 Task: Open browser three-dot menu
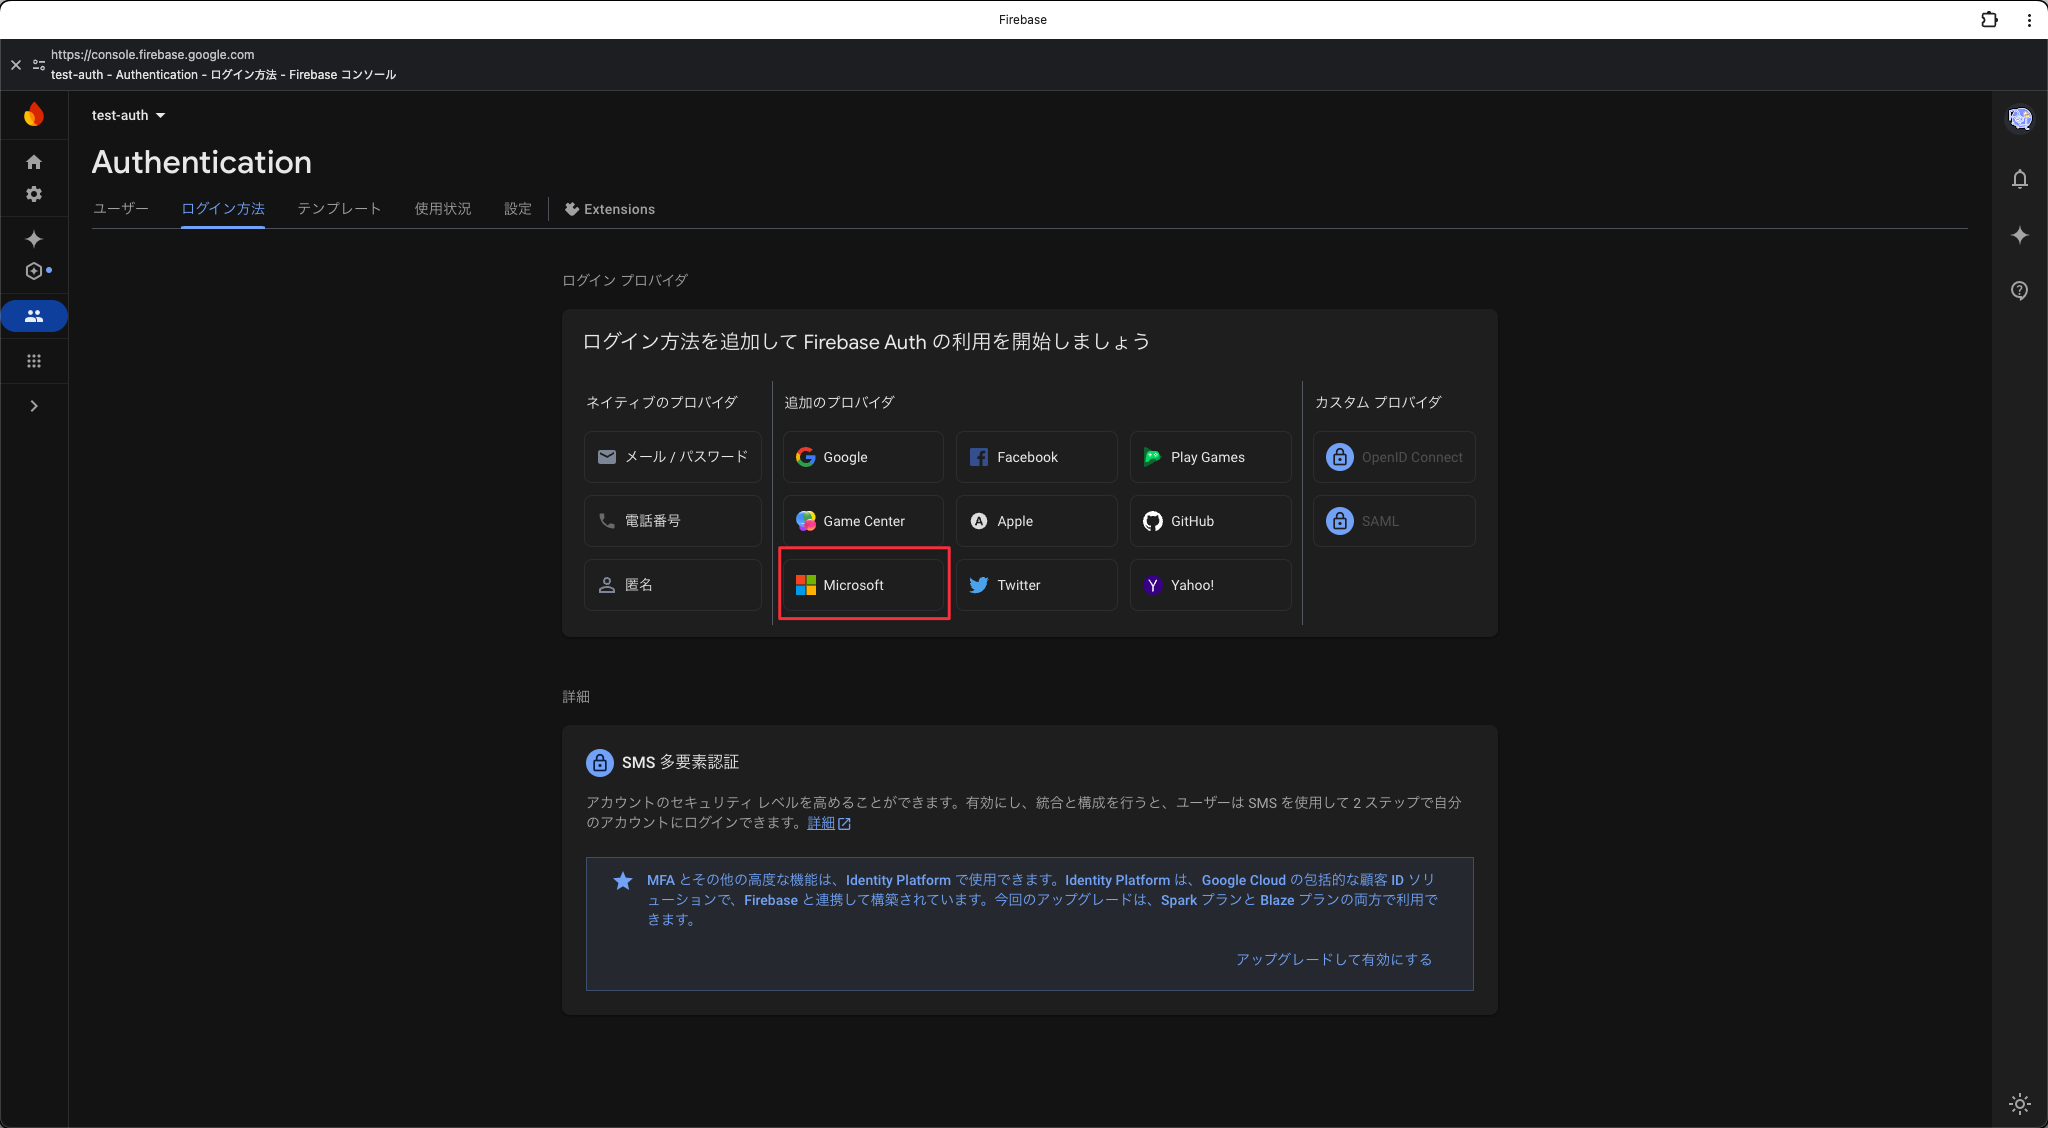[2029, 20]
